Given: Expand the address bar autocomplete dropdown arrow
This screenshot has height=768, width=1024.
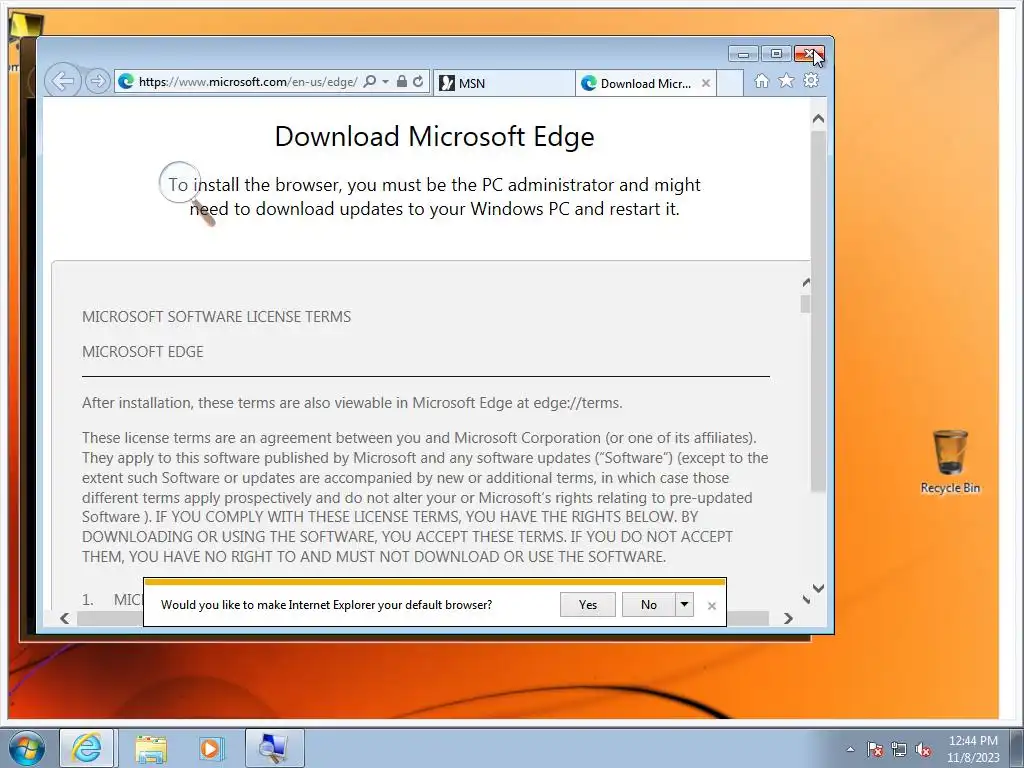Looking at the screenshot, I should coord(385,82).
